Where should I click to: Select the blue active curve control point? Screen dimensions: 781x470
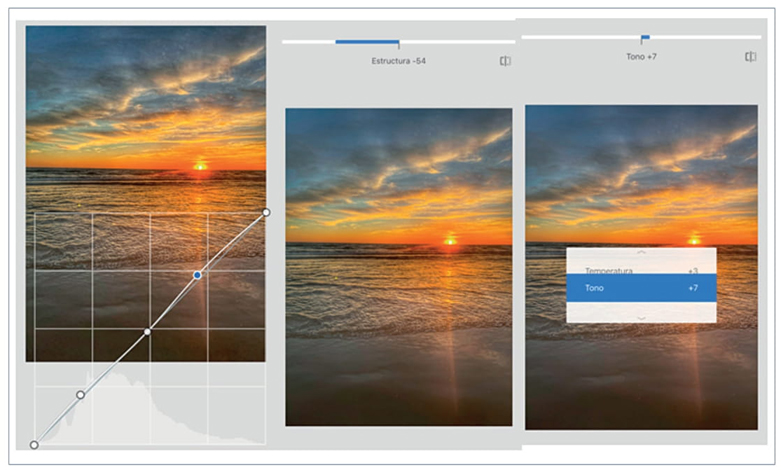tap(197, 274)
